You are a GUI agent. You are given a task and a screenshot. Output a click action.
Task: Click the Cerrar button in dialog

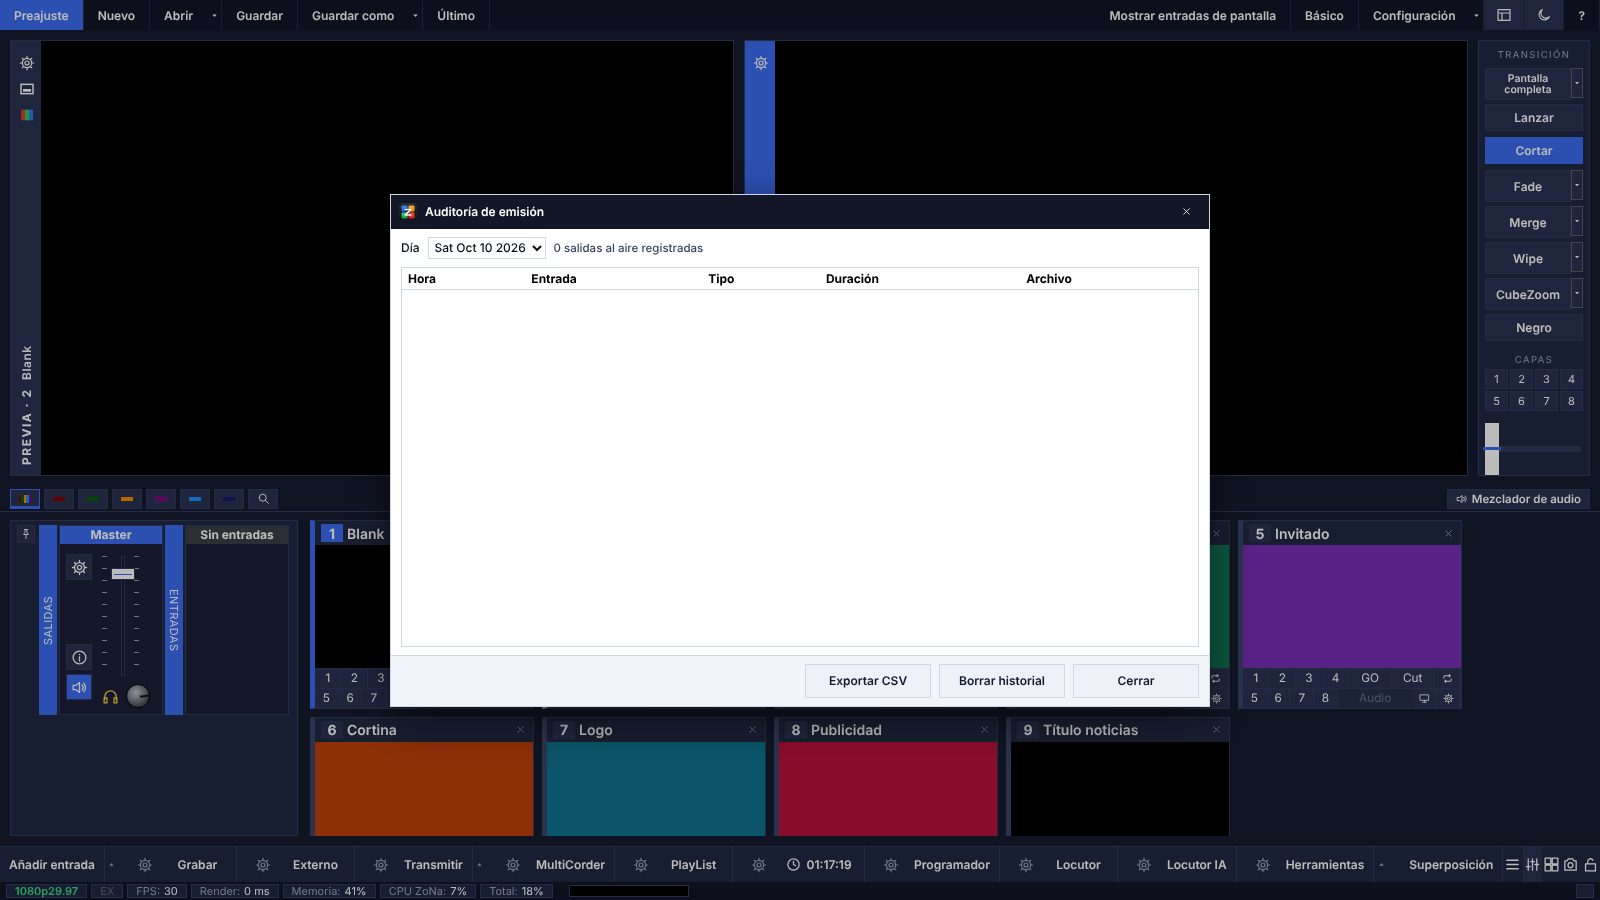point(1136,681)
